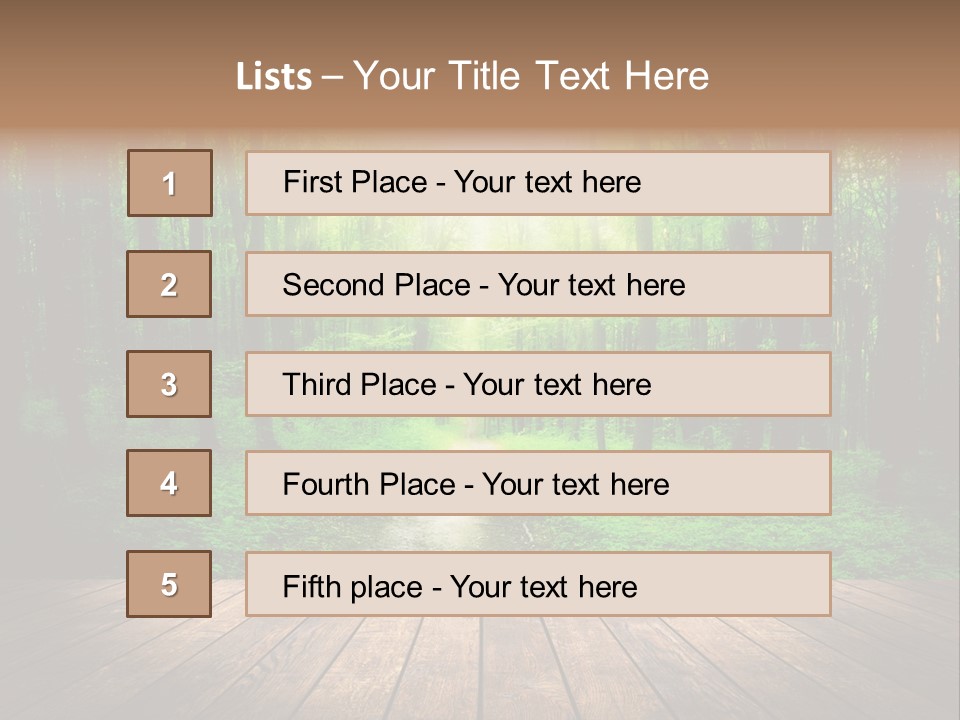Click the 'Fifth place - Your text here' bar
Viewport: 960px width, 720px height.
coord(538,584)
